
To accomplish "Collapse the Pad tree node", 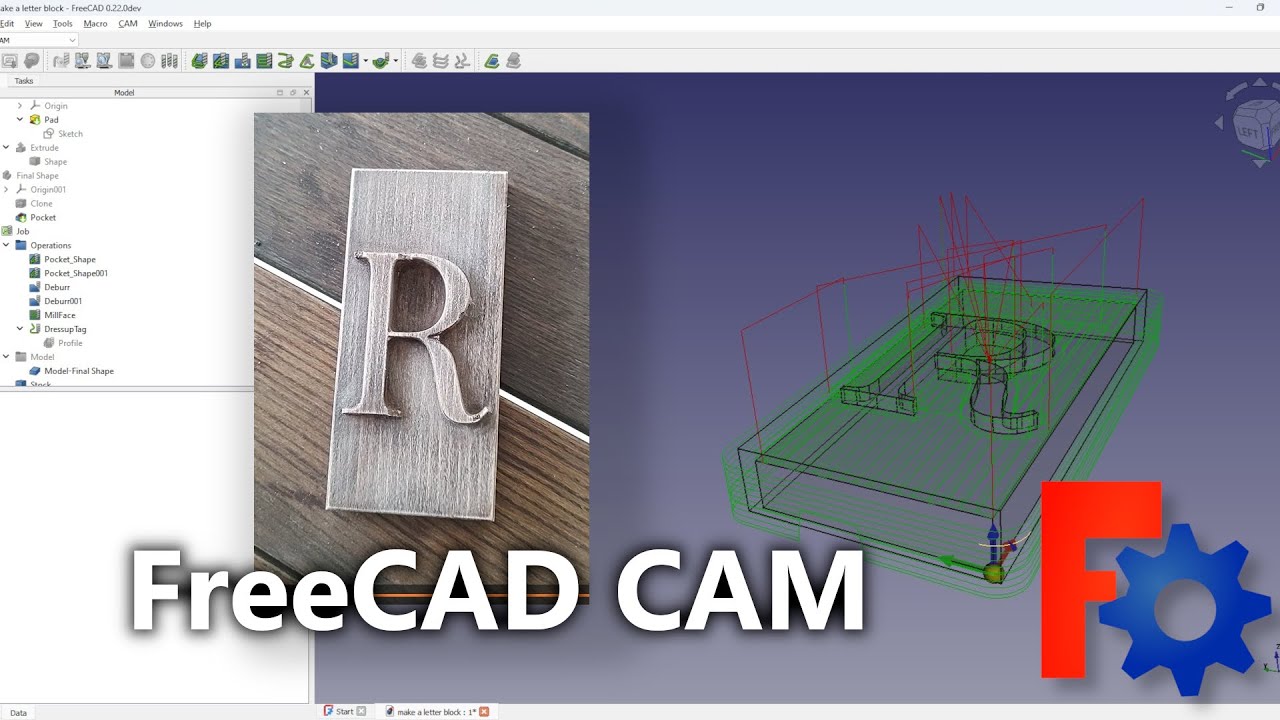I will click(20, 119).
